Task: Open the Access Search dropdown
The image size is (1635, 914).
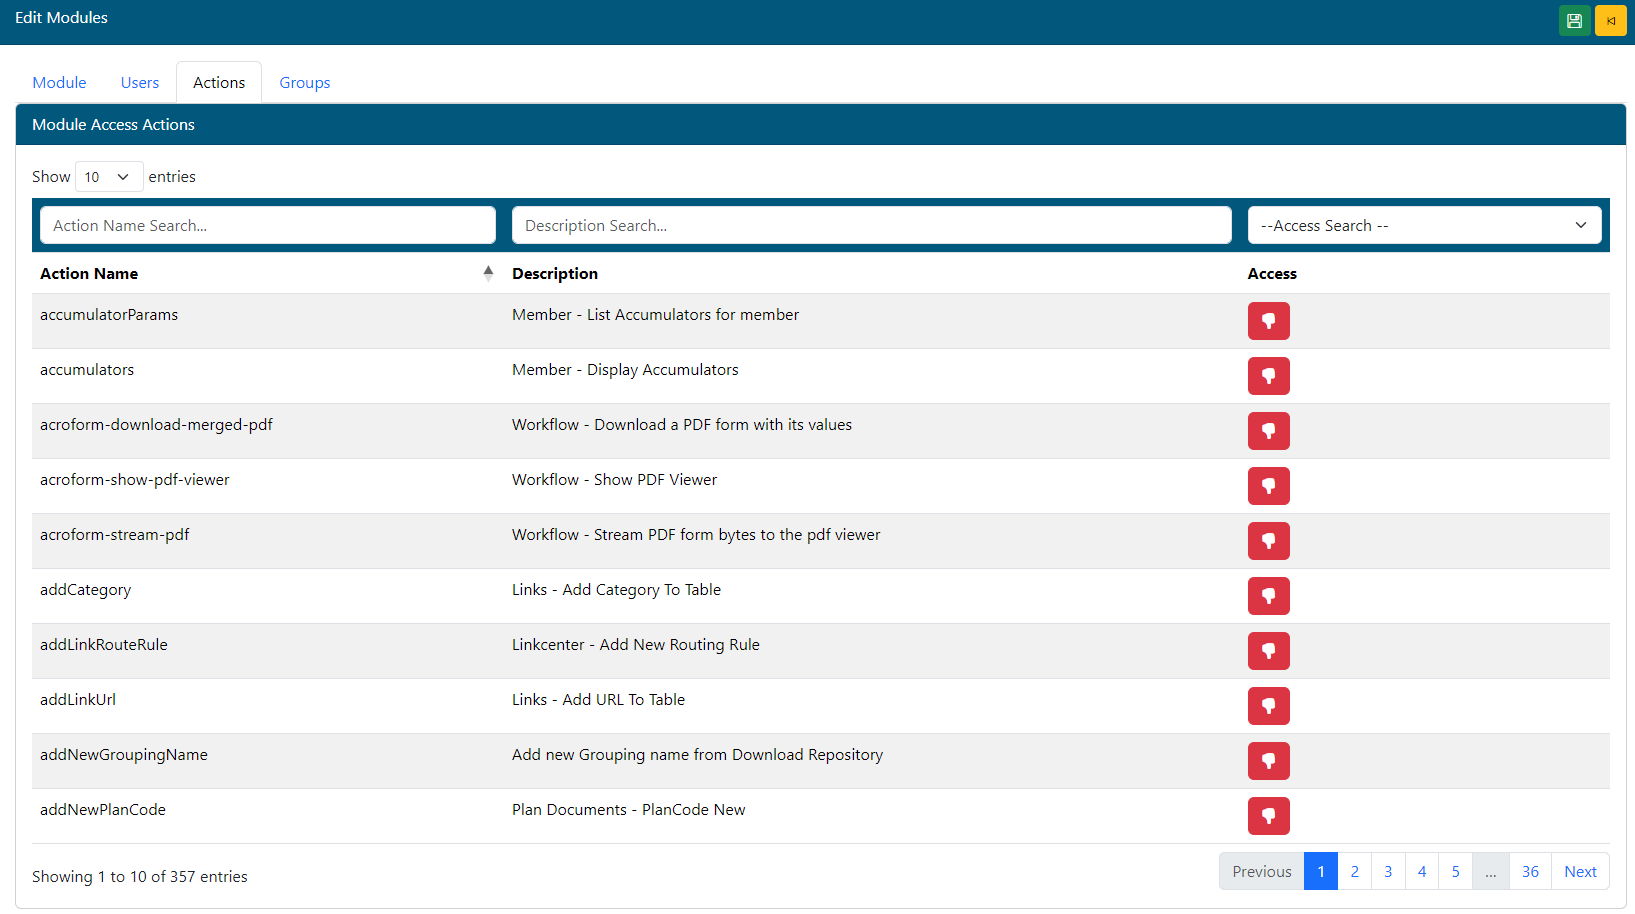Action: 1423,226
